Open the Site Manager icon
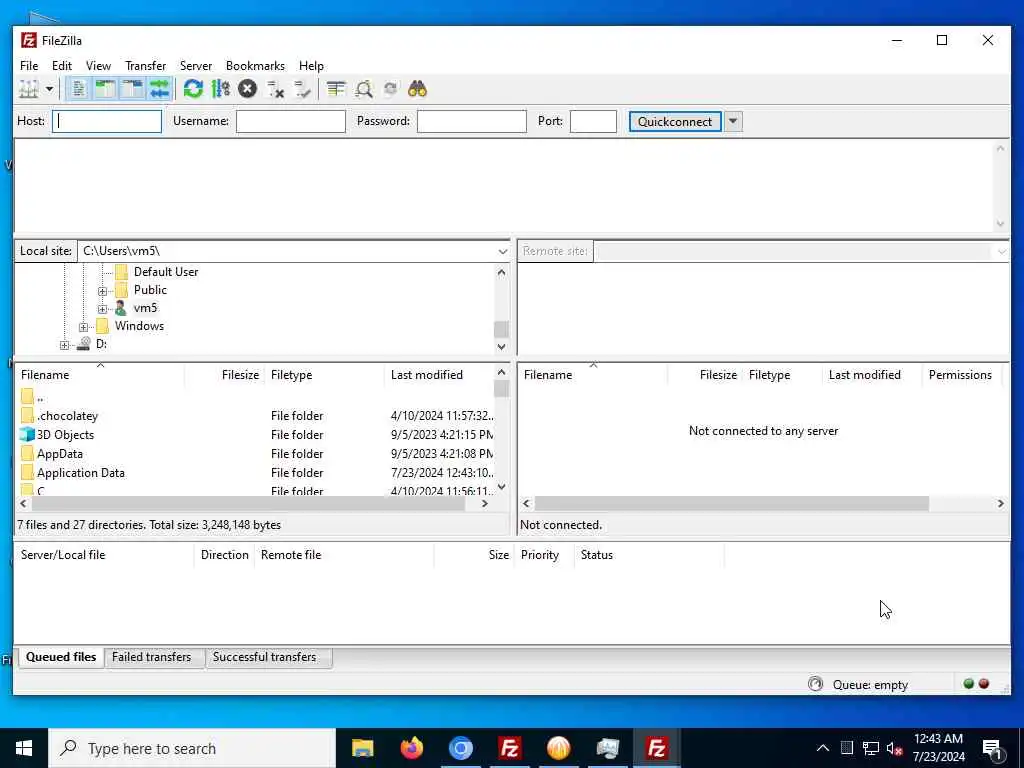 29,89
